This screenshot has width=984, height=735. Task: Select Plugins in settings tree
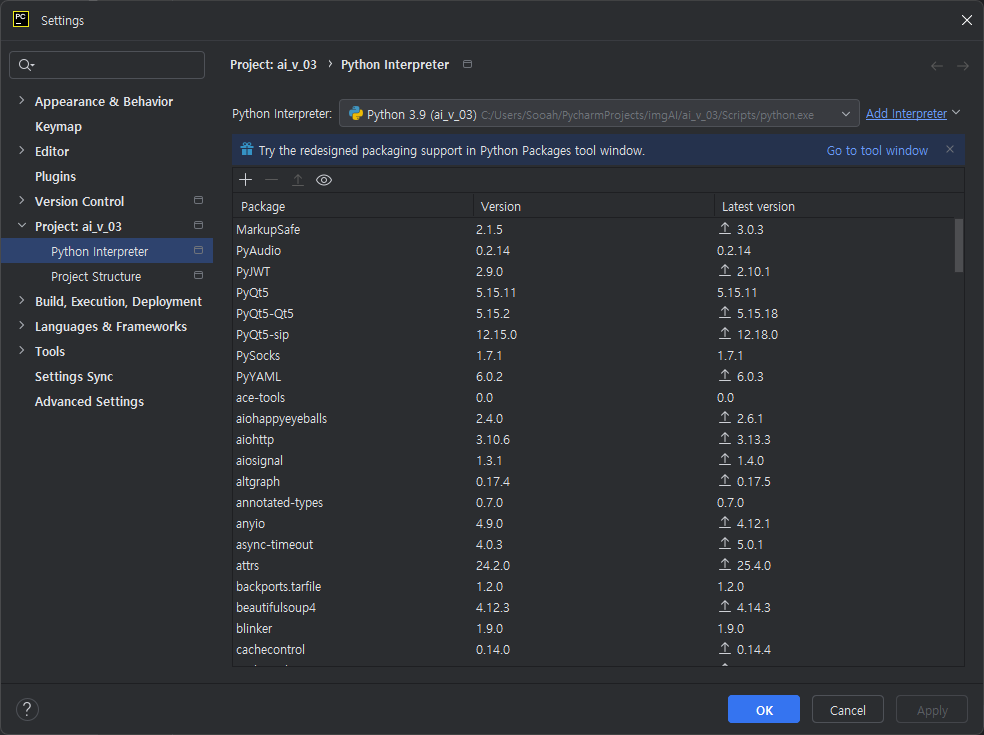(x=55, y=176)
